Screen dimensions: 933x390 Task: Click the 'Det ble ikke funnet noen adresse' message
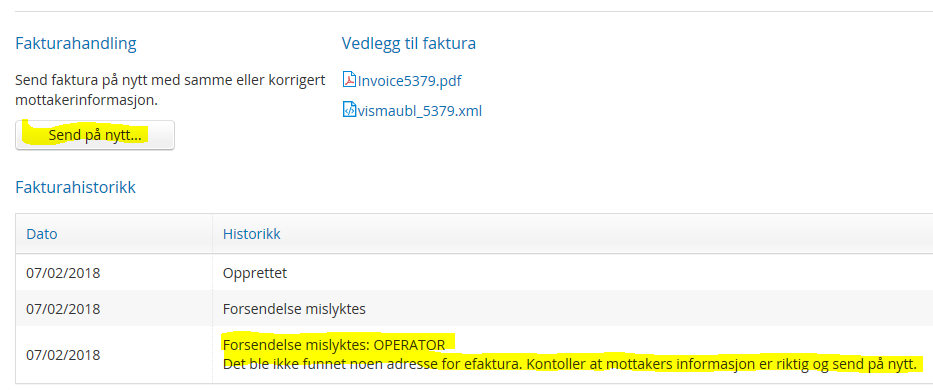(x=570, y=364)
